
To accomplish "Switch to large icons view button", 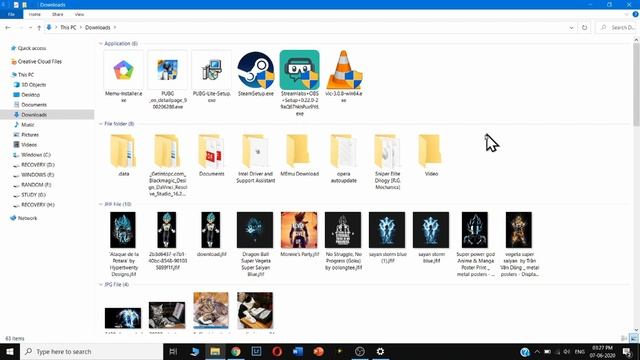I will pyautogui.click(x=633, y=338).
